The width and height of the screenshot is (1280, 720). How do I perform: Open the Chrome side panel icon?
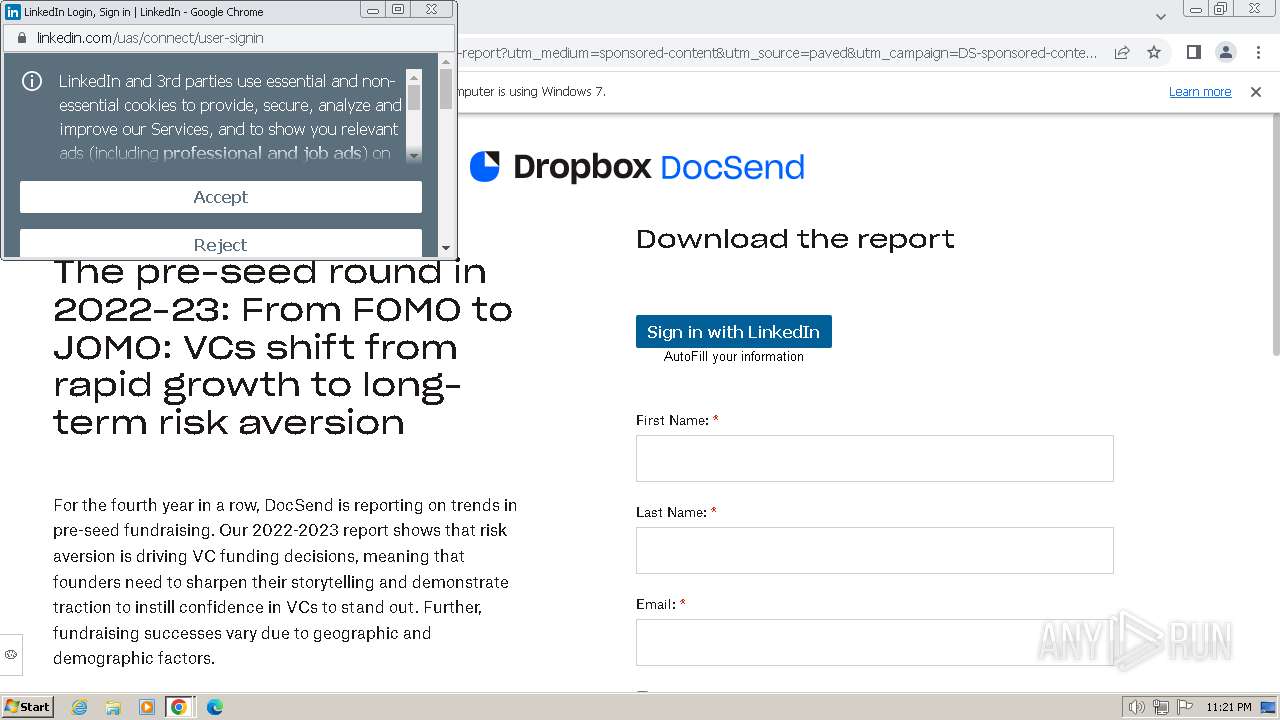(1193, 53)
